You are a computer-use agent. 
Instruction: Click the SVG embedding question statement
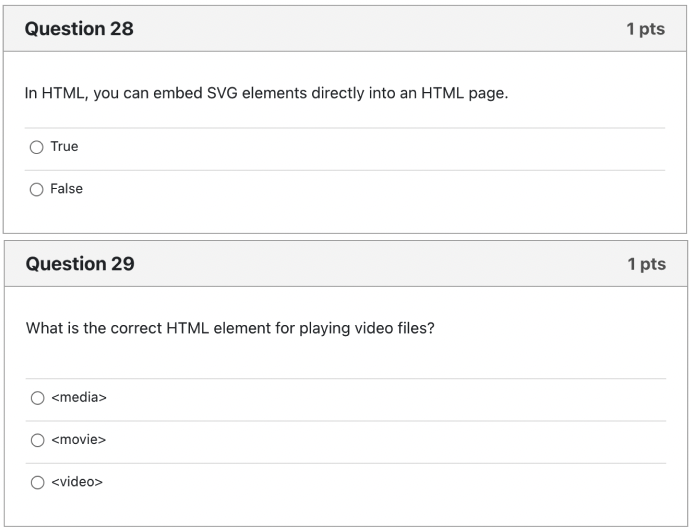(x=266, y=93)
